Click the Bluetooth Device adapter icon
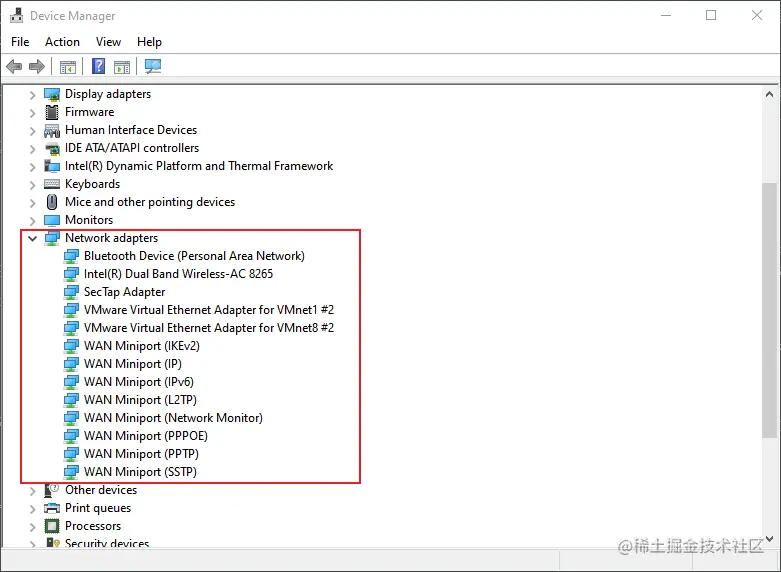The width and height of the screenshot is (781, 572). [71, 256]
